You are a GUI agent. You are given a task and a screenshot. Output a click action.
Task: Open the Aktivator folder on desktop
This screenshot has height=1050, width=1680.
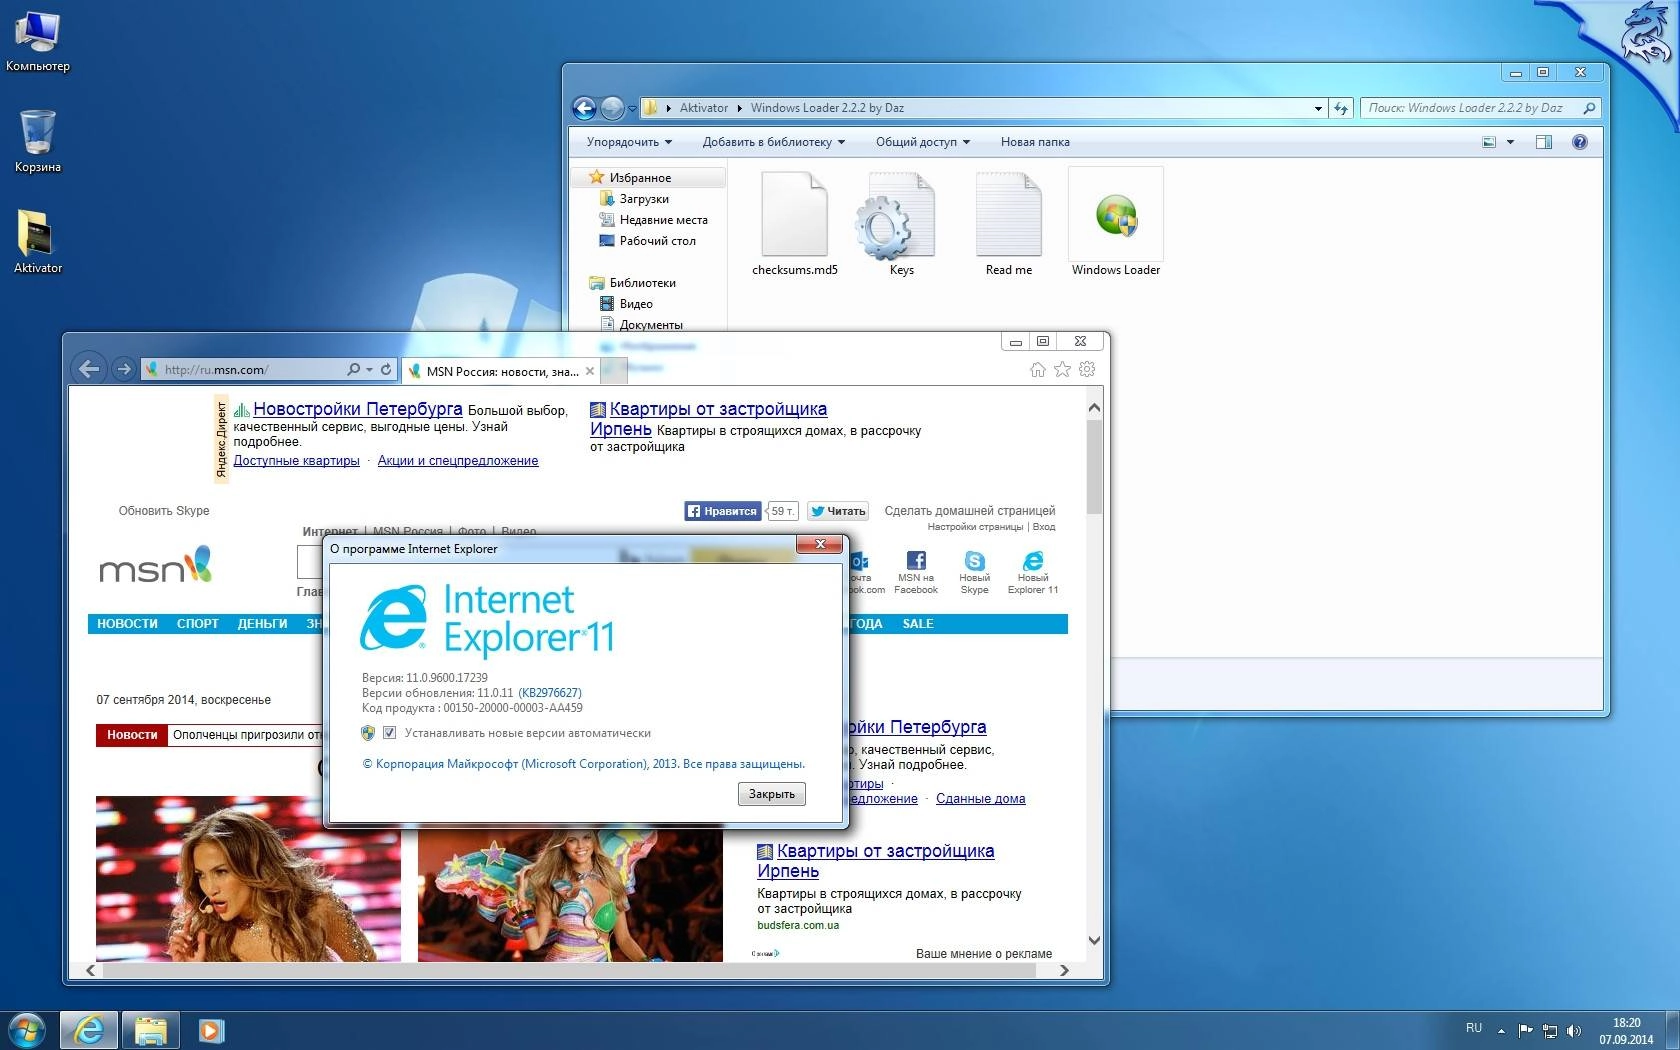(38, 242)
